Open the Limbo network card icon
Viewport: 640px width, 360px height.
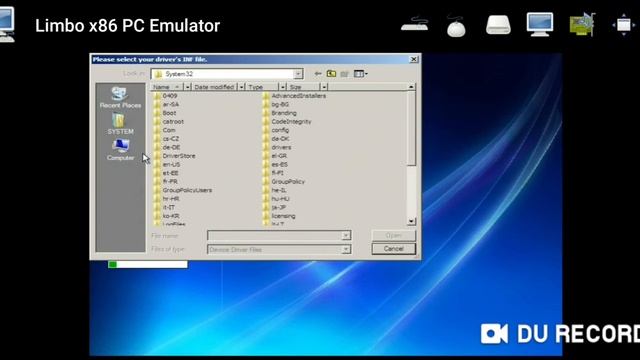coord(582,24)
